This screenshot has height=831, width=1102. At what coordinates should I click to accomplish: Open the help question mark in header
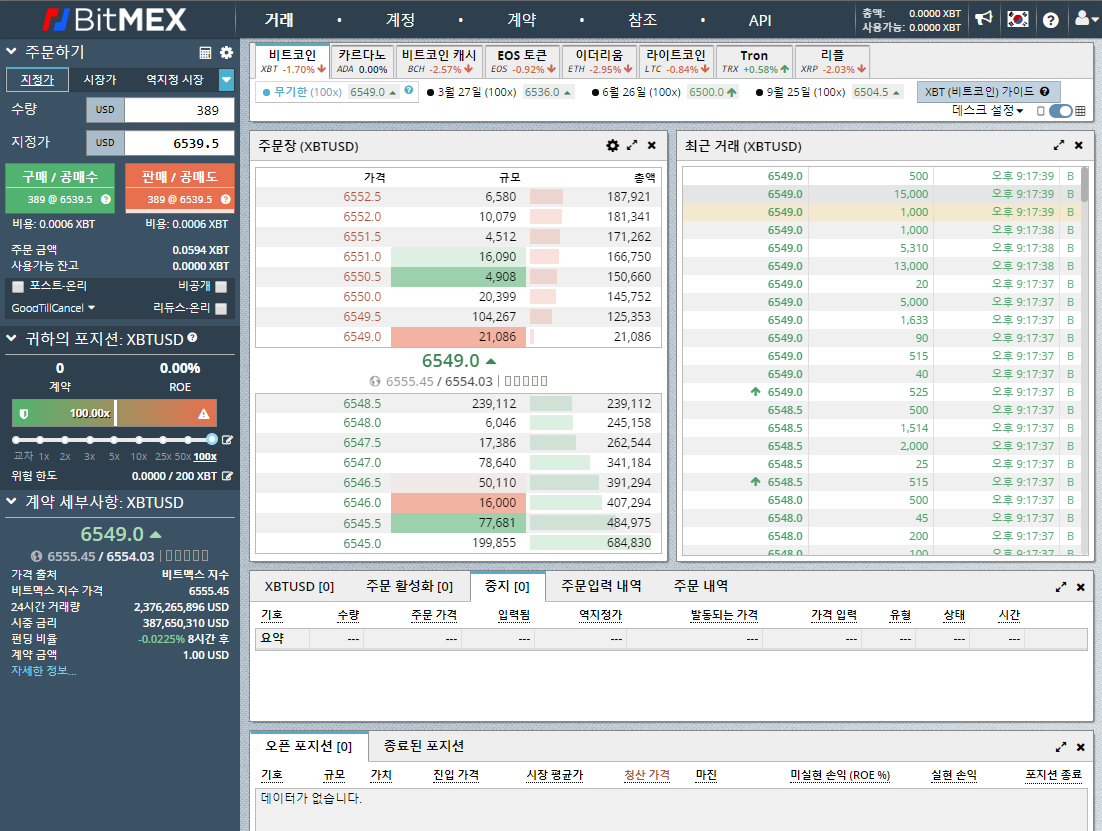point(1051,20)
